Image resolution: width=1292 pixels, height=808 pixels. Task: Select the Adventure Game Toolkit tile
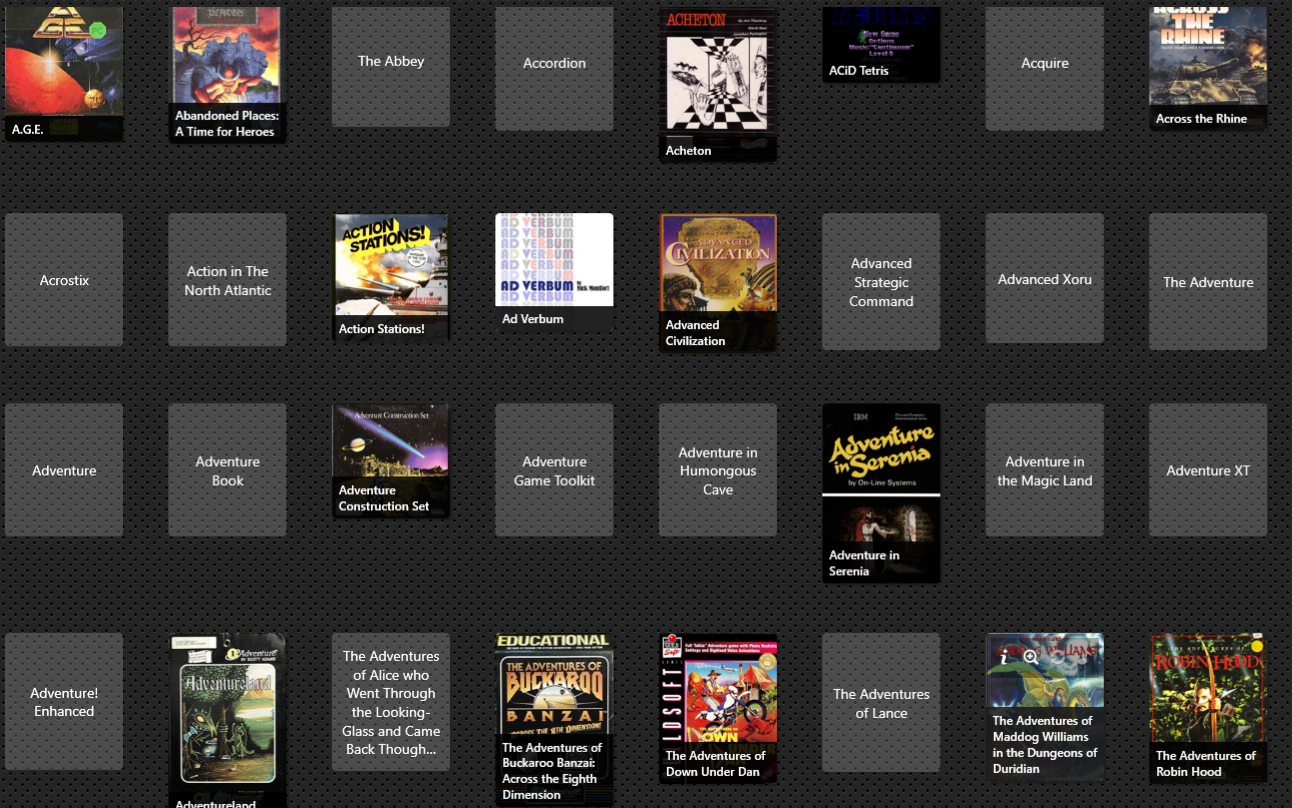click(554, 470)
